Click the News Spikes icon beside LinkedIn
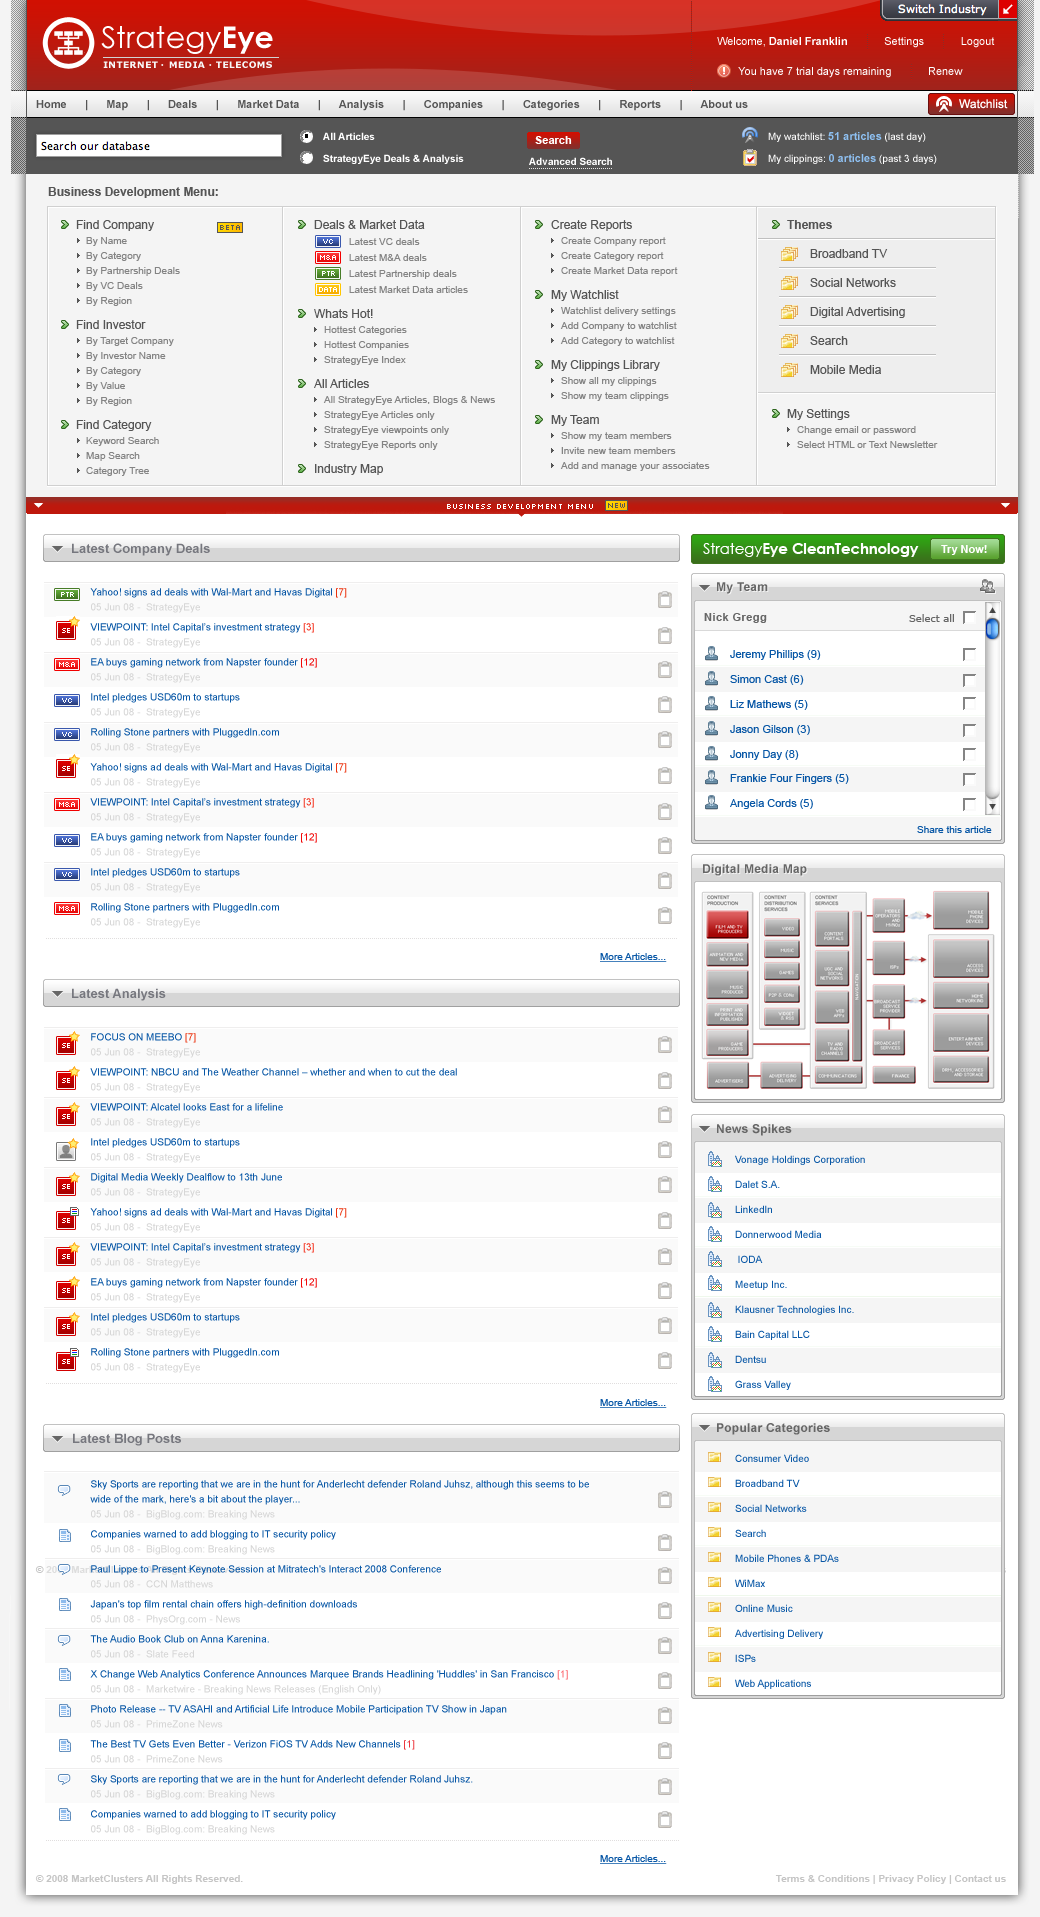 (715, 1210)
